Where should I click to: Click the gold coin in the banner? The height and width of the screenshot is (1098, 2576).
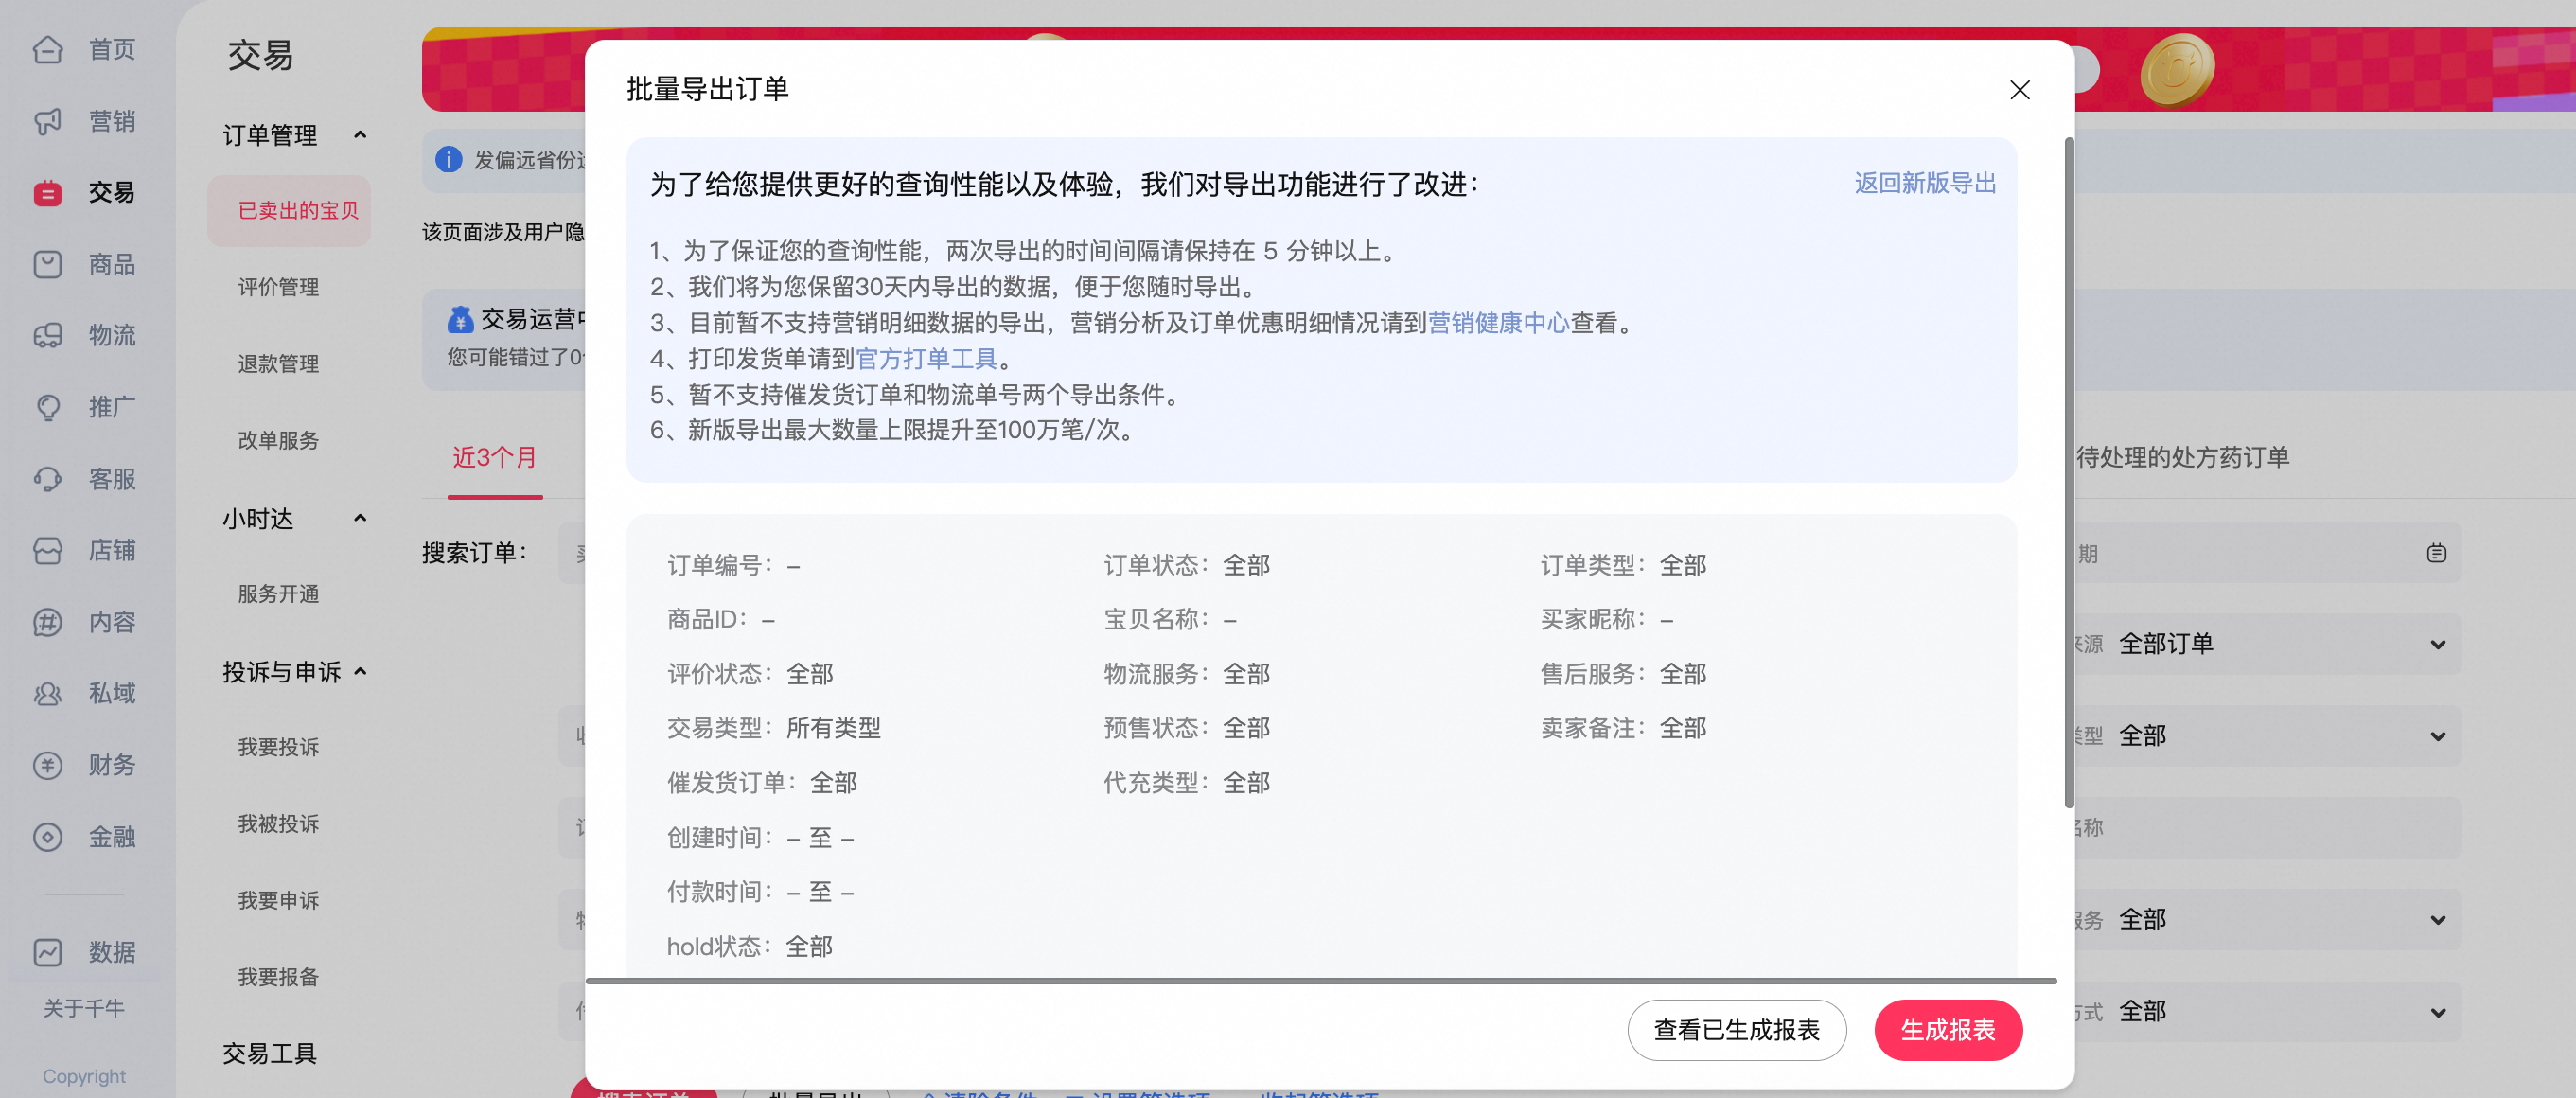[x=2176, y=70]
